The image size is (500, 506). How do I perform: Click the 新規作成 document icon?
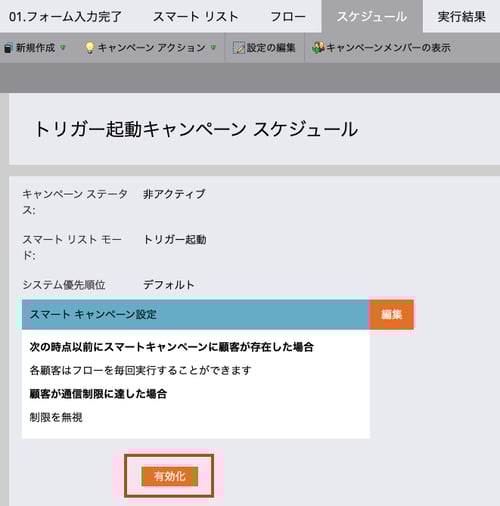point(9,48)
